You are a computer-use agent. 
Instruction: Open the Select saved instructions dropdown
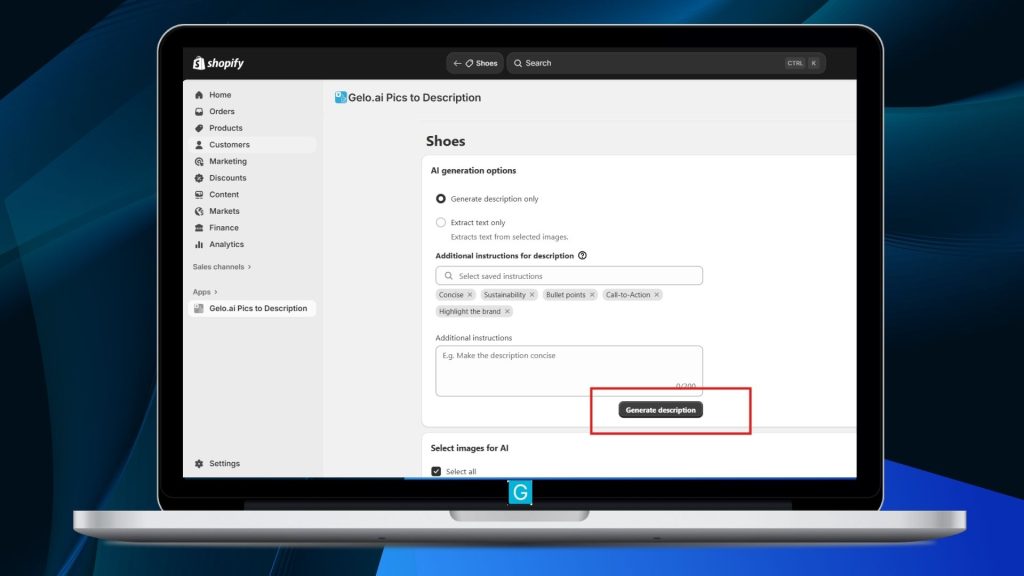click(x=569, y=276)
